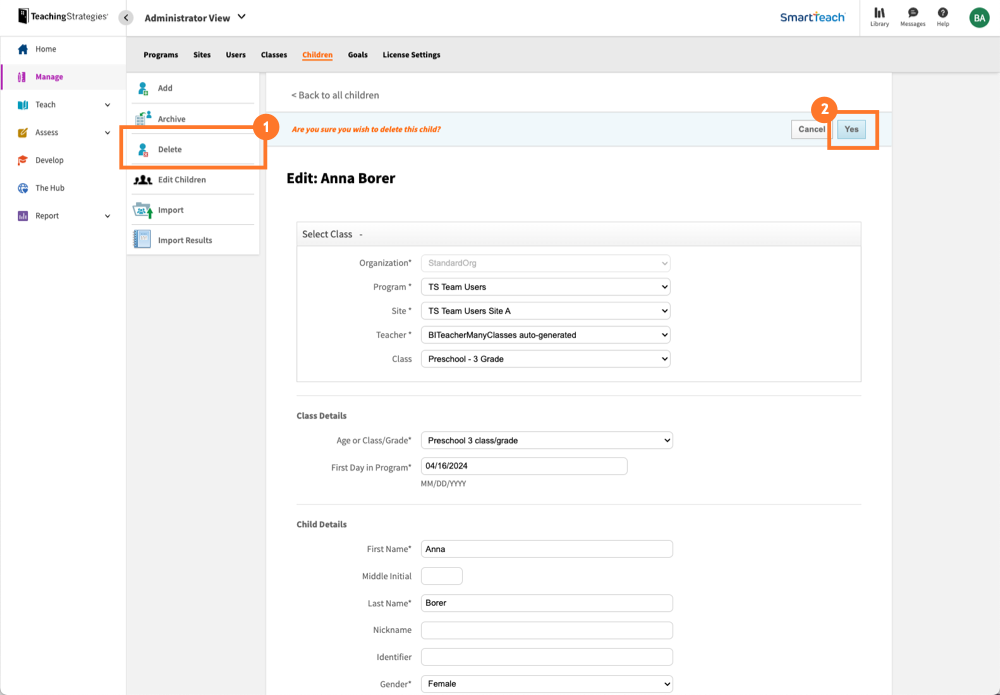The image size is (1000, 695).
Task: Collapse the Select Class section
Action: click(x=361, y=233)
